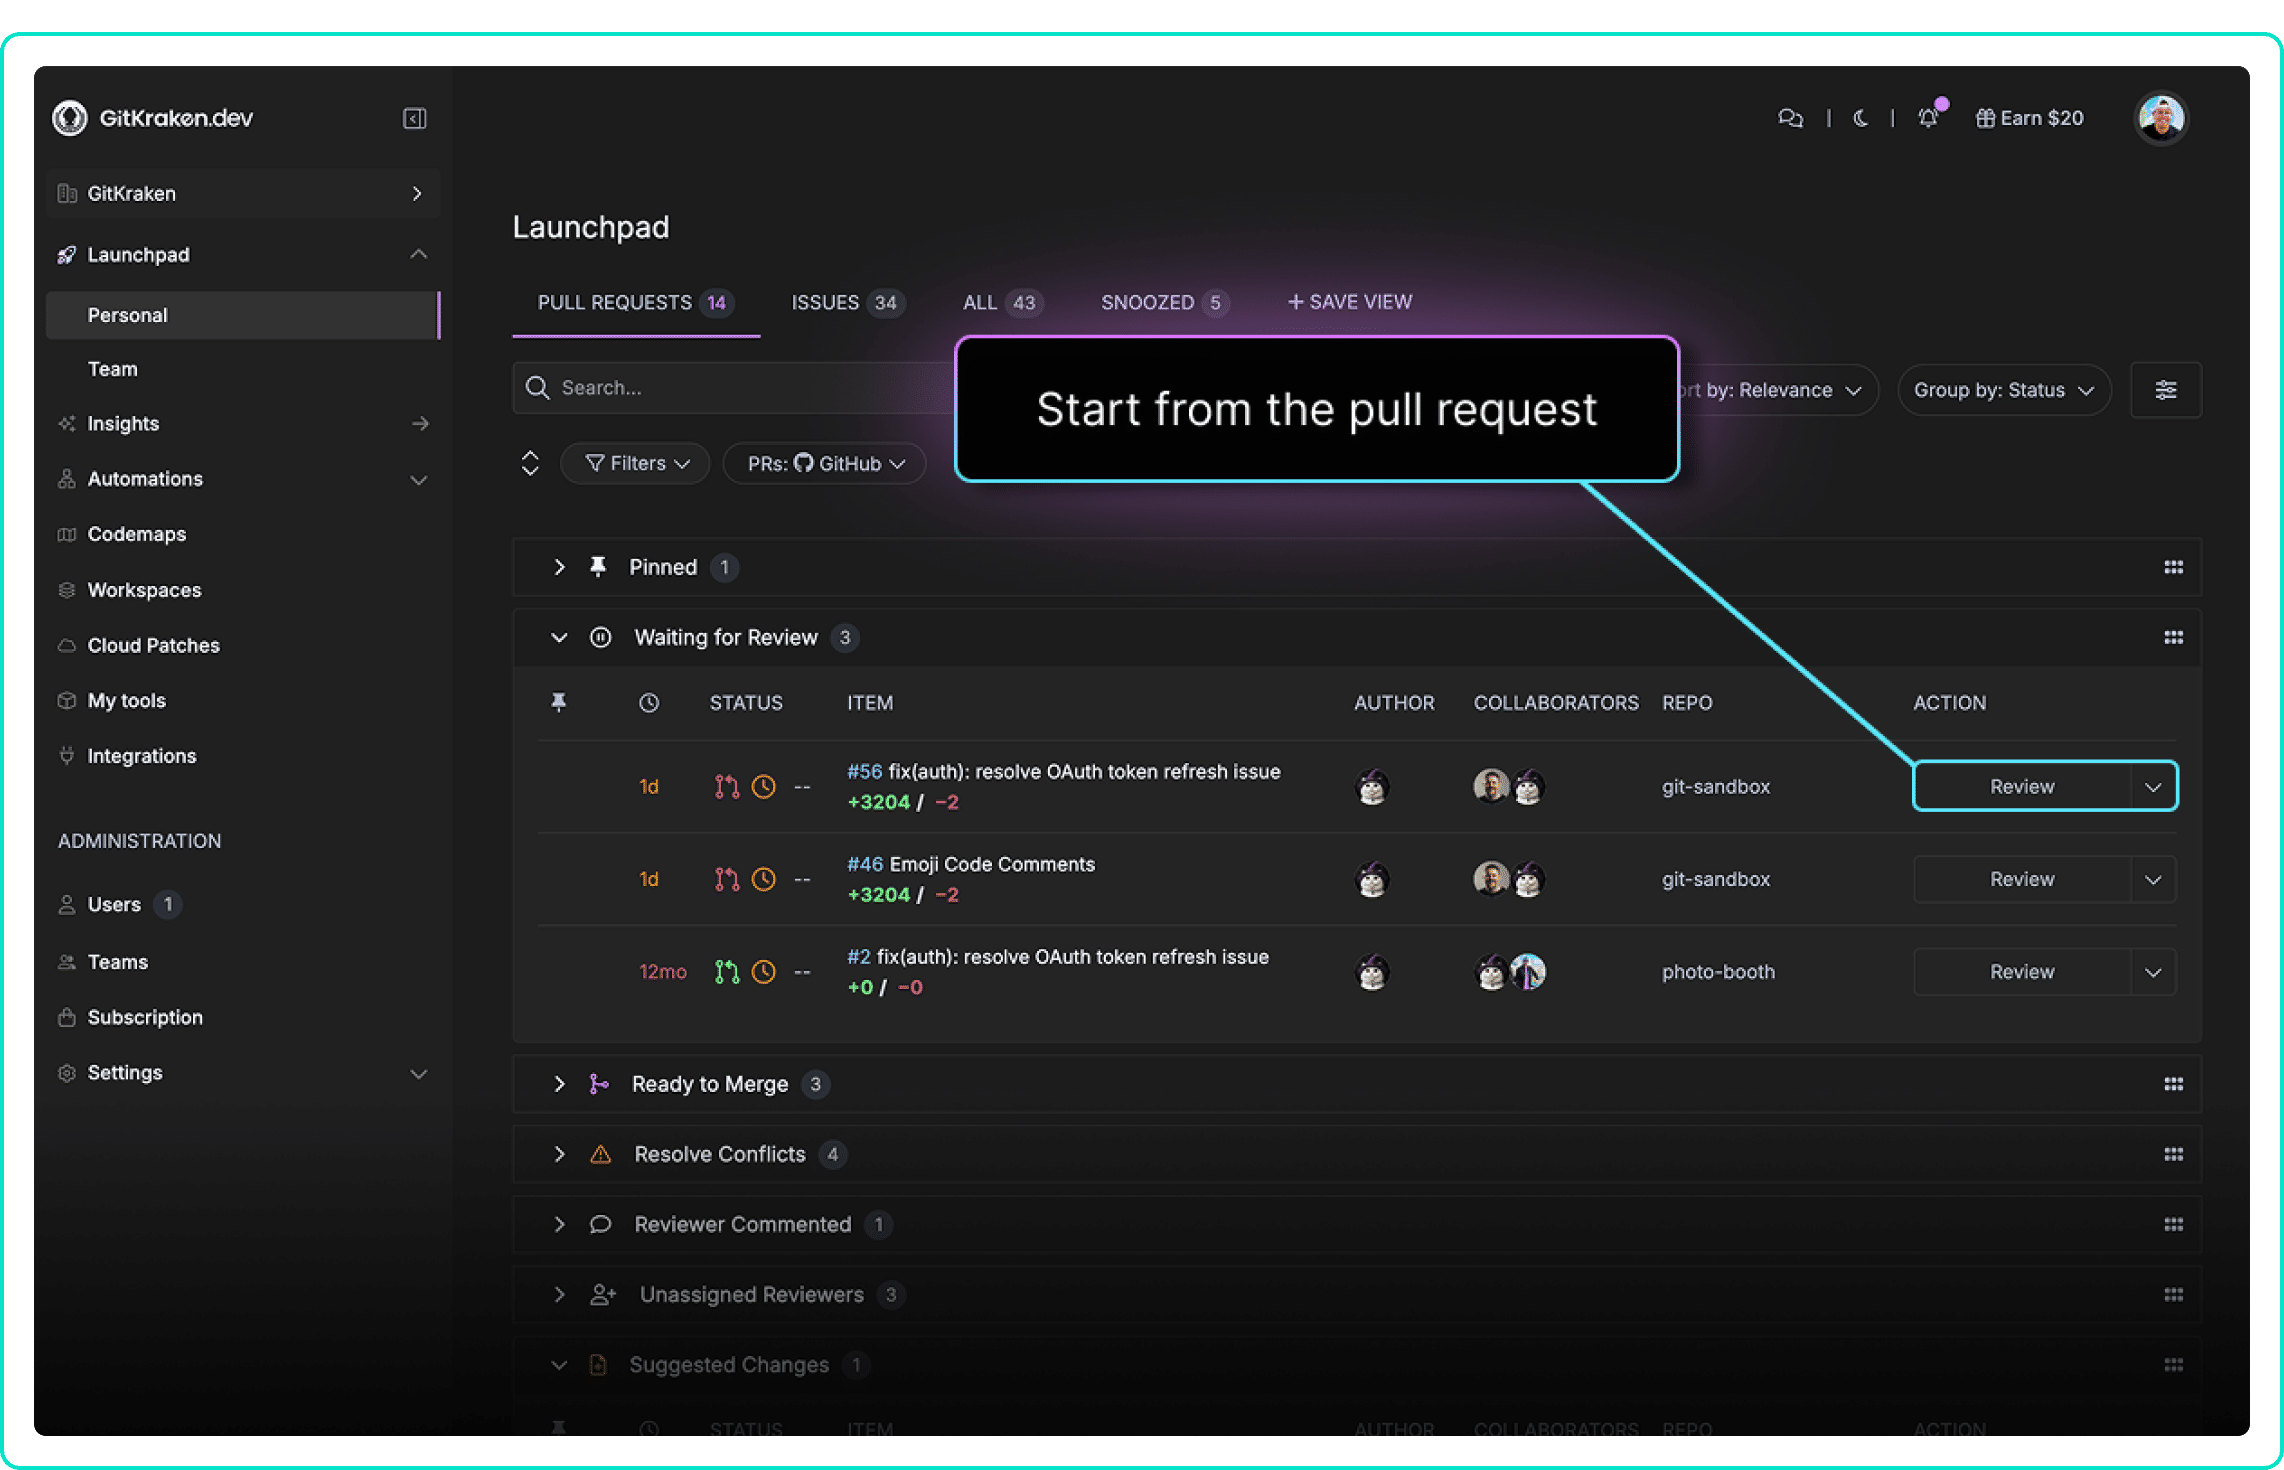Viewport: 2284px width, 1470px height.
Task: Click pull request status icon for PR #56
Action: point(727,787)
